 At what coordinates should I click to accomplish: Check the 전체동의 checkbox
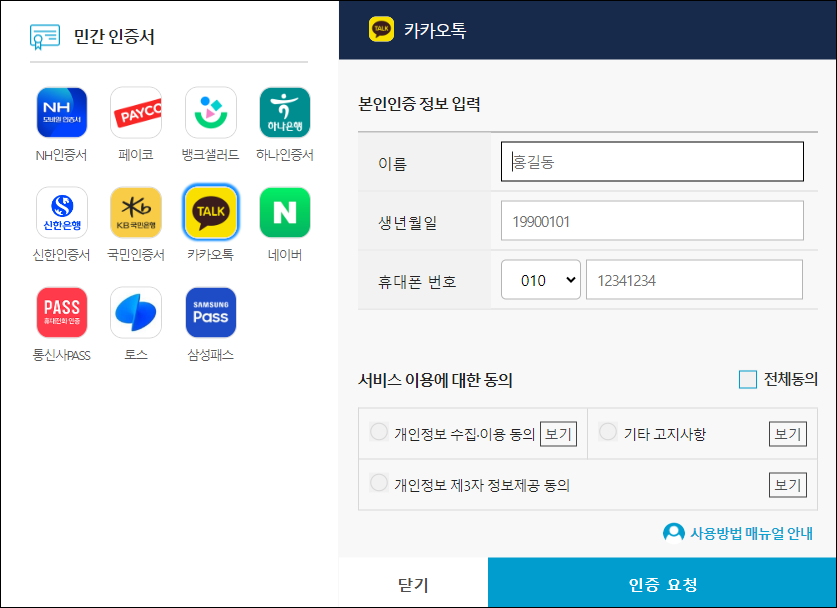pos(748,380)
